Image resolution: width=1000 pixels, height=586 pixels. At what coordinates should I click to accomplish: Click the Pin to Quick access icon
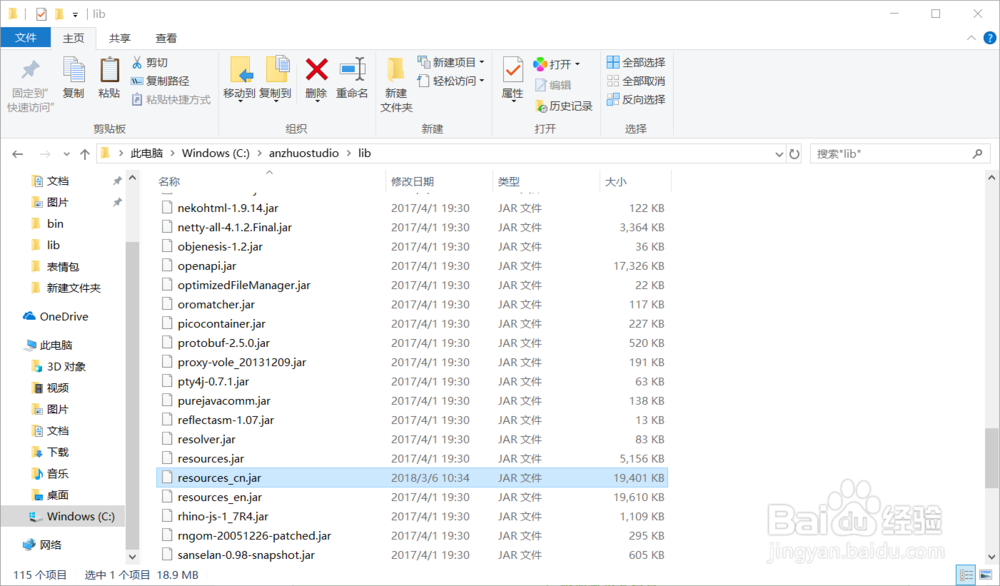(30, 70)
